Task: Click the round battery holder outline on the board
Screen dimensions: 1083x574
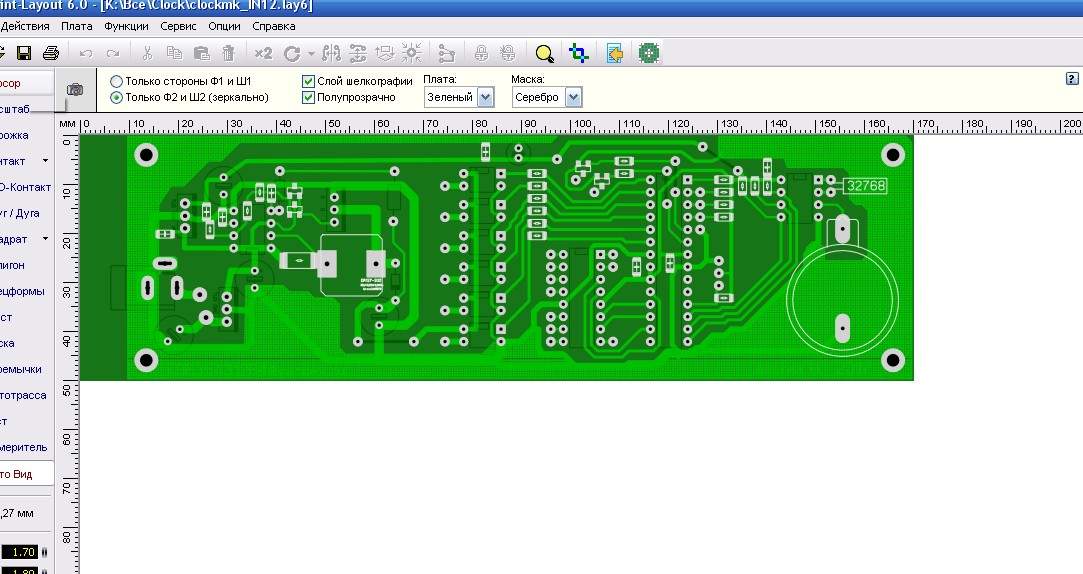Action: click(x=842, y=300)
